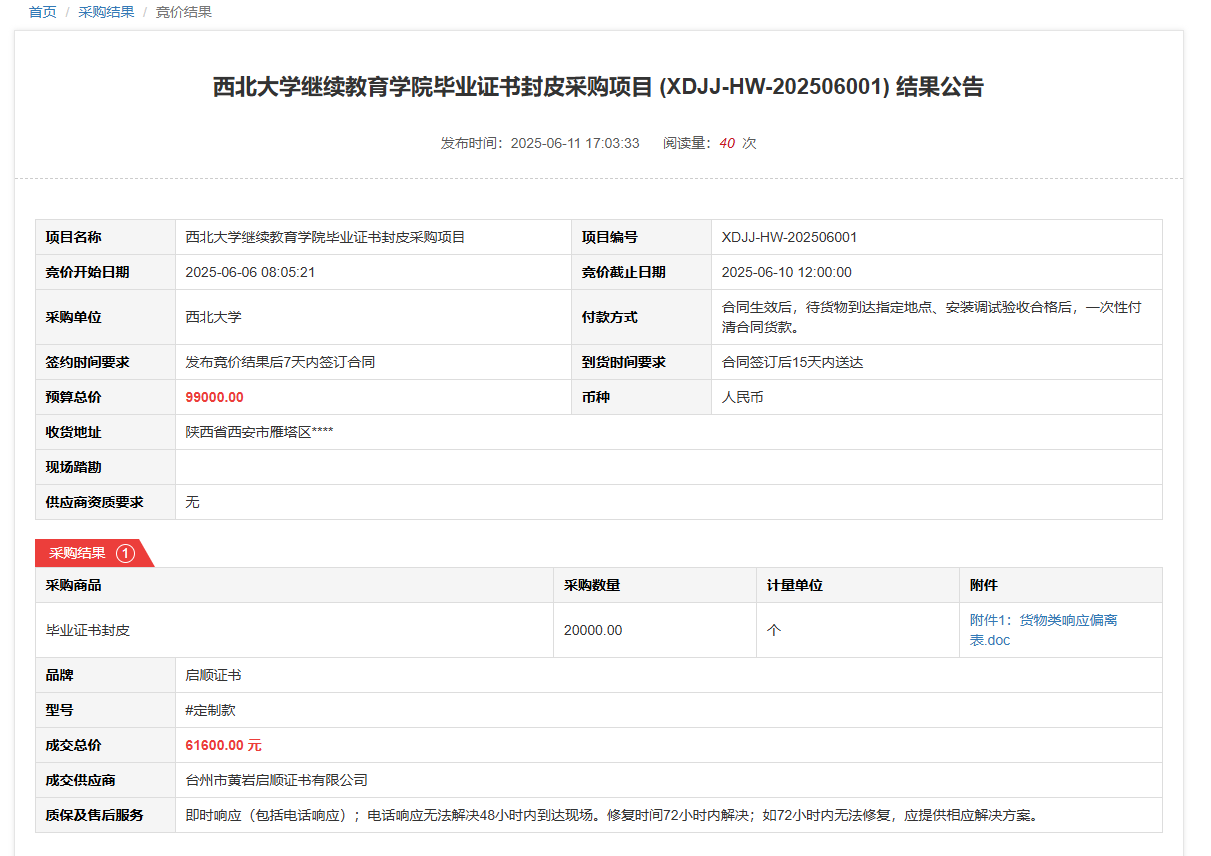
Task: Click the red budget value 99000.00
Action: [214, 397]
